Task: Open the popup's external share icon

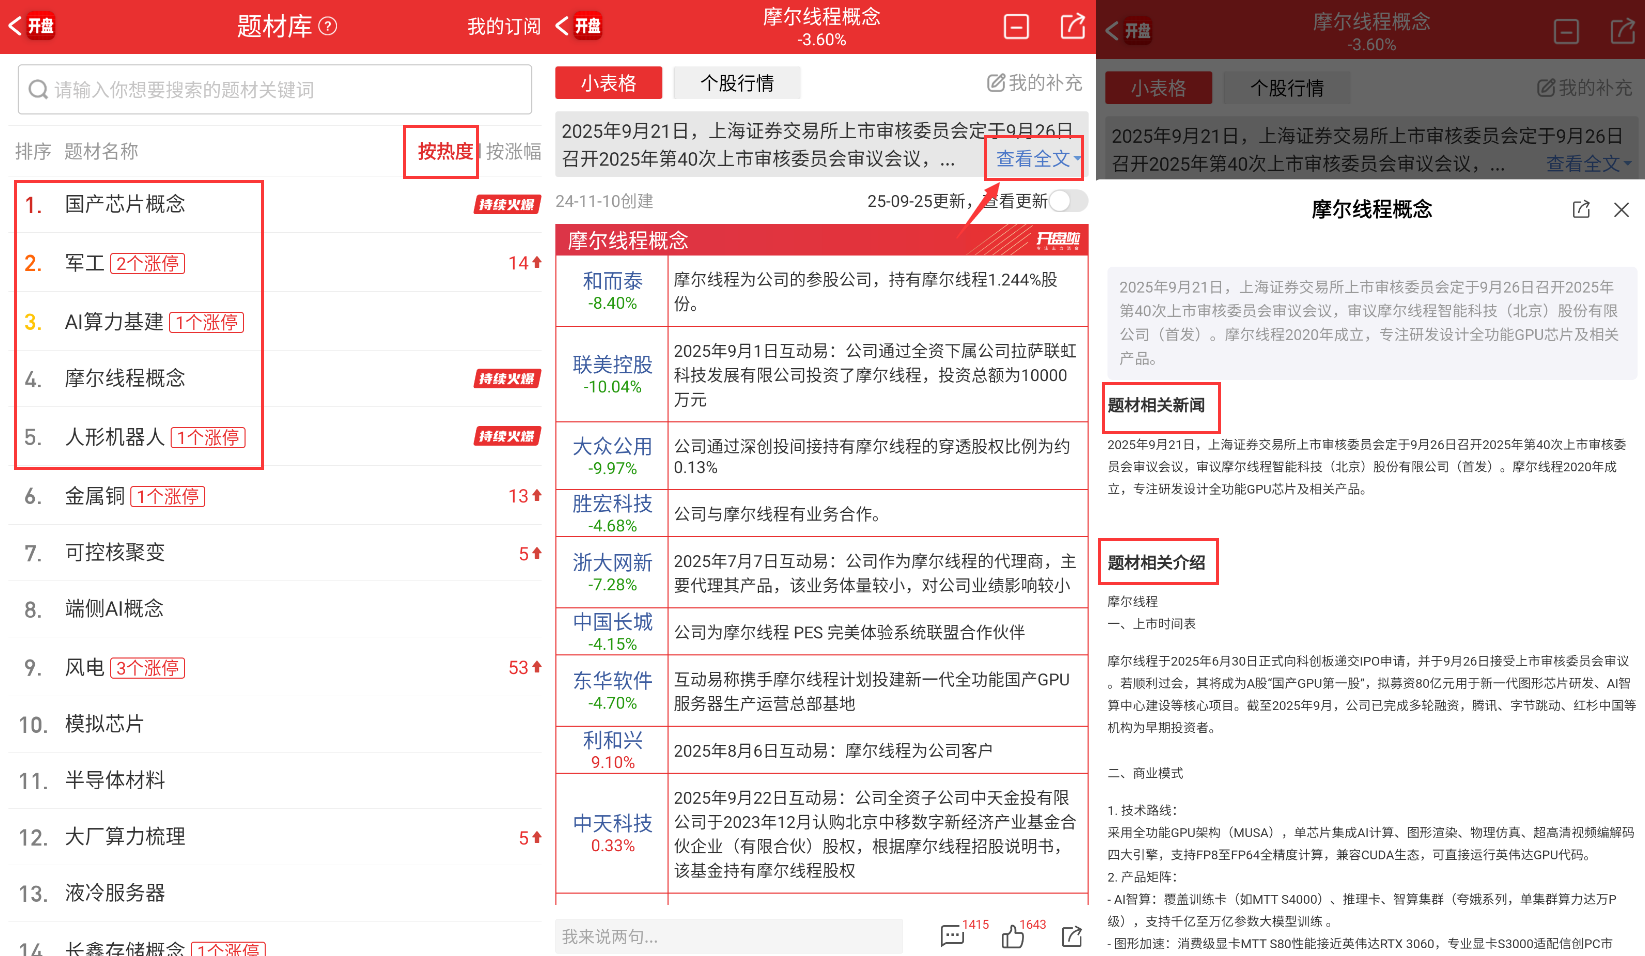Action: tap(1581, 209)
